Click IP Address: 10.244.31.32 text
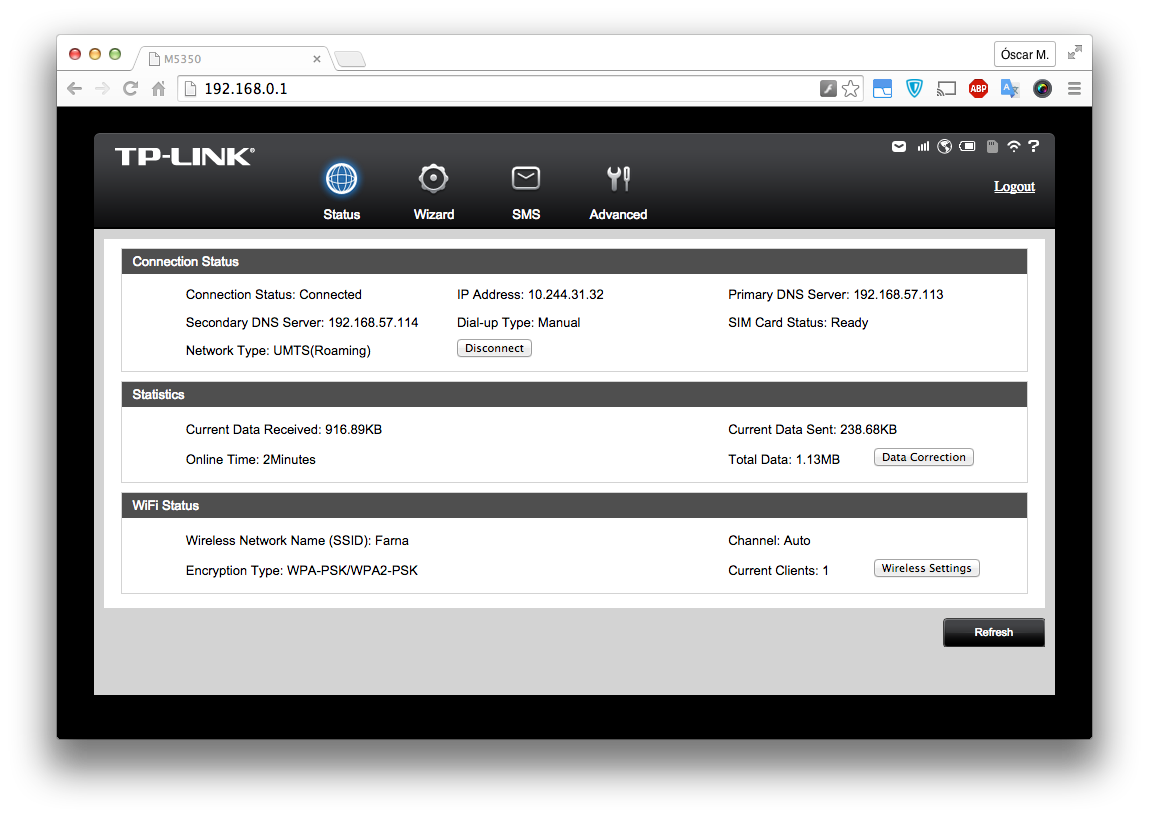Image resolution: width=1149 pixels, height=818 pixels. point(530,295)
